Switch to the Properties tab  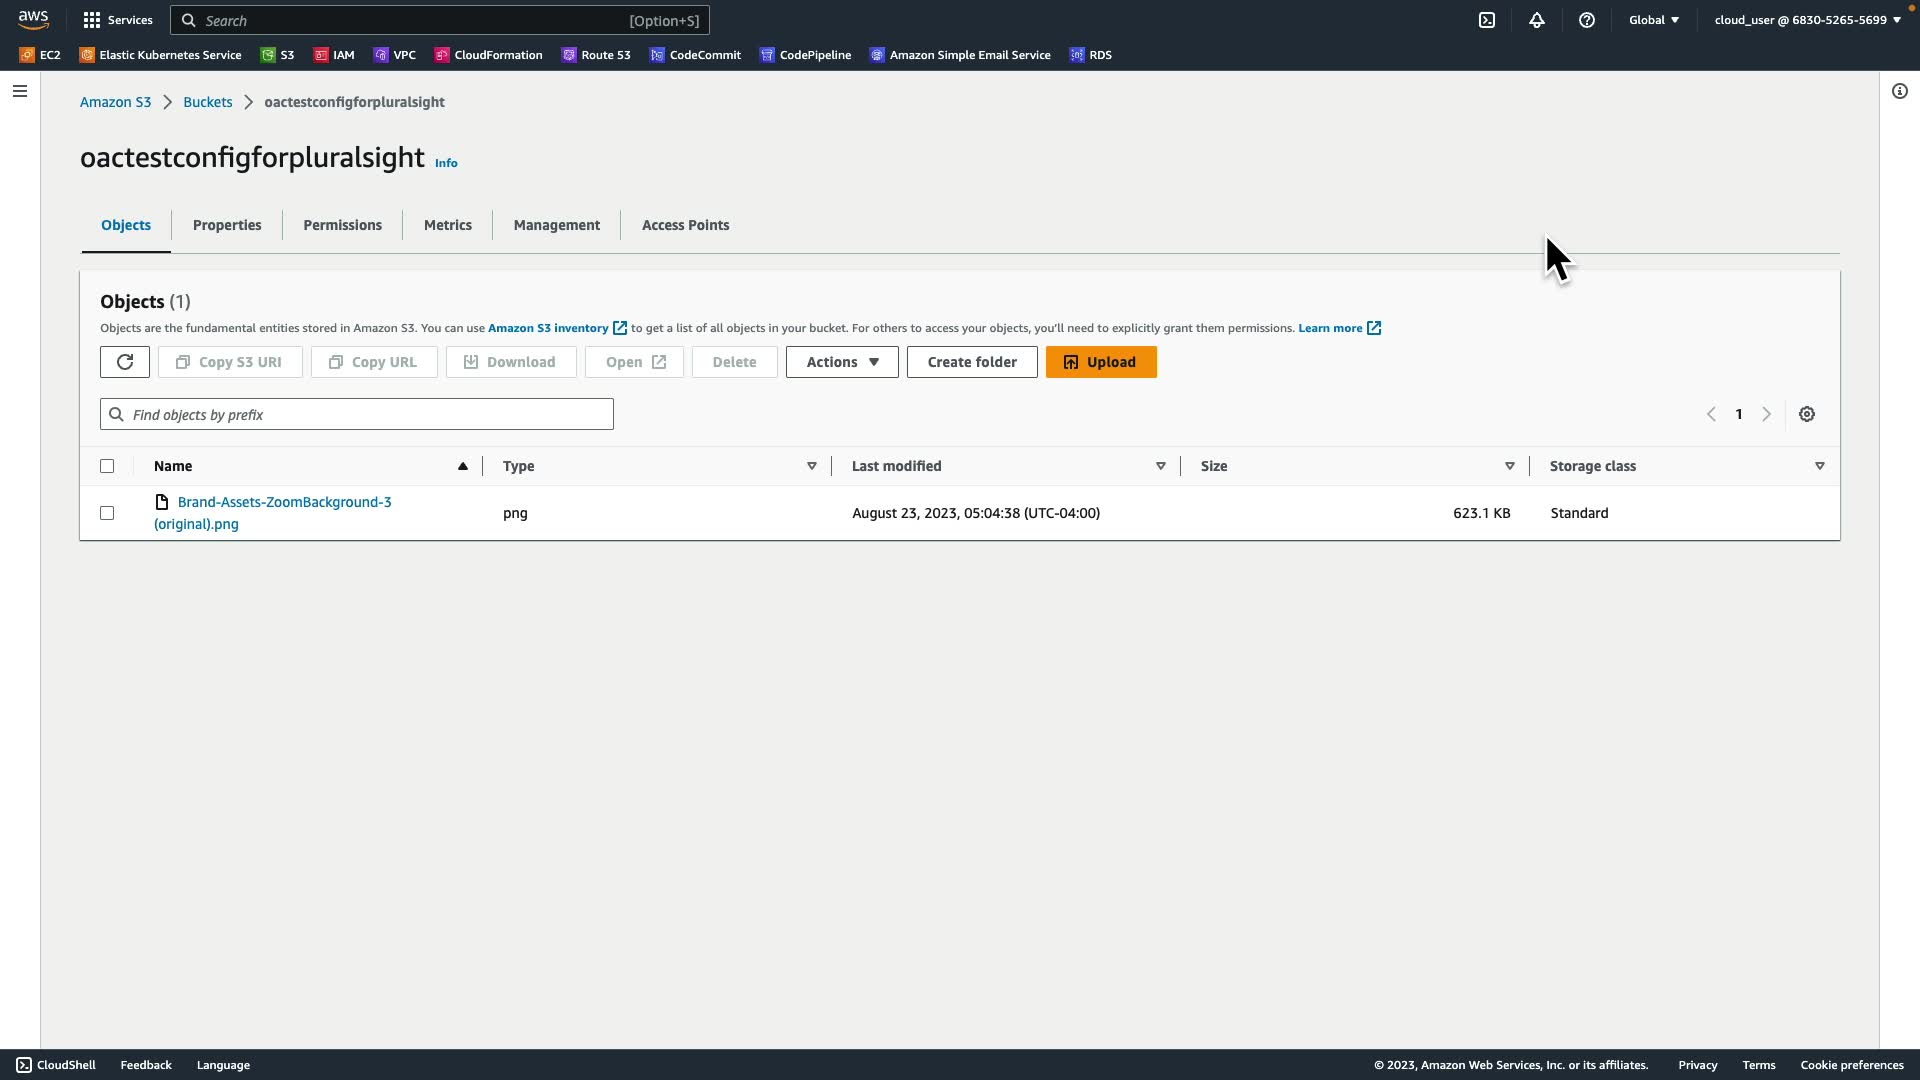227,225
